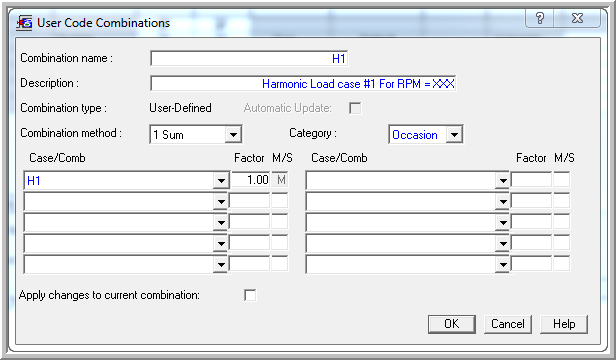Click the question mark help button in title bar
Viewport: 616px width, 360px height.
(540, 18)
